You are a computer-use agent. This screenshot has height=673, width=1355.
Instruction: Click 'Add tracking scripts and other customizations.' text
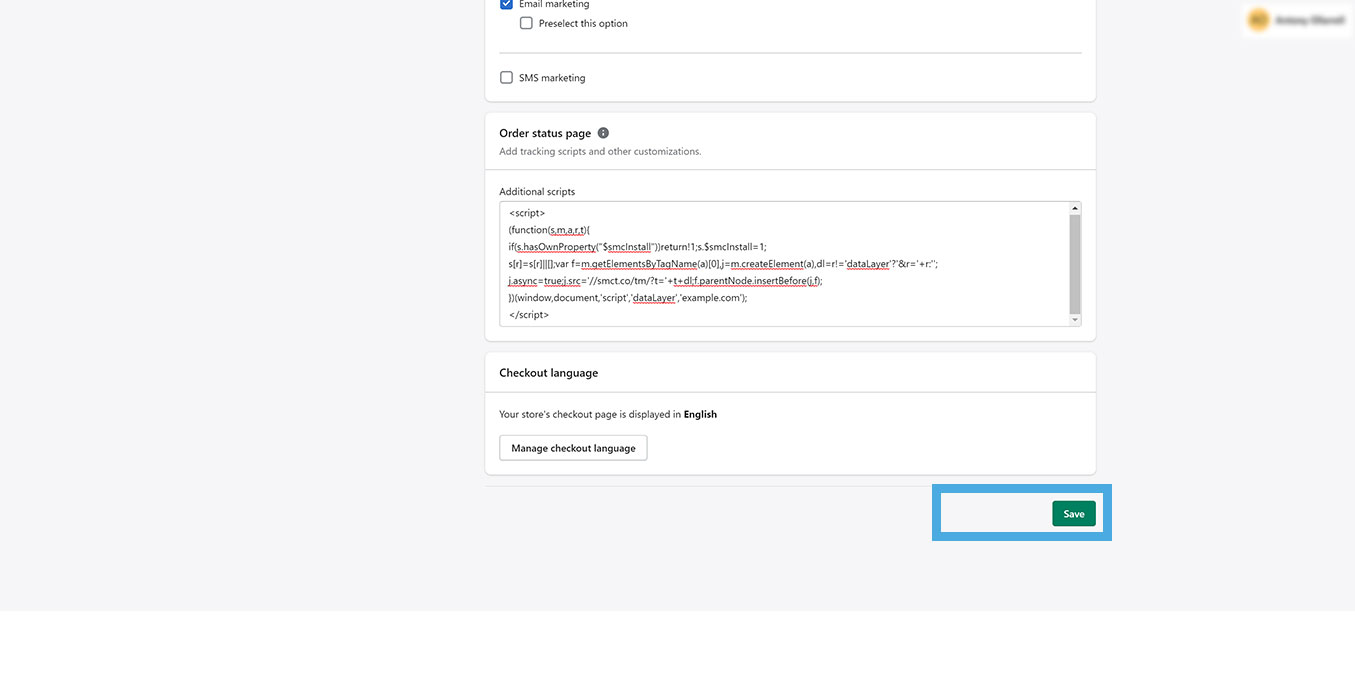coord(600,152)
